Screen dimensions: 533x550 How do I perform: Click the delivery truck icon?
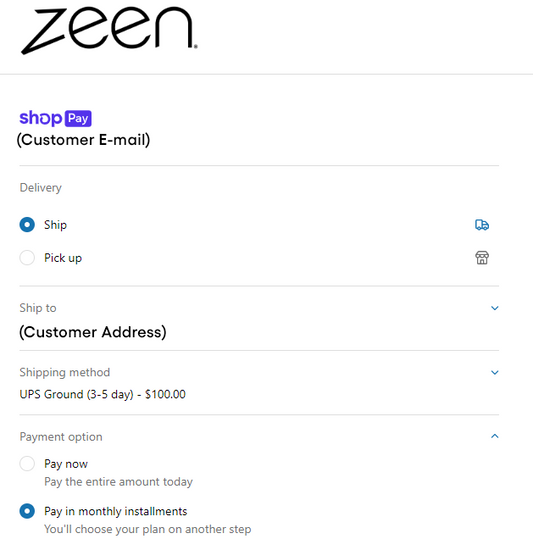pyautogui.click(x=482, y=225)
